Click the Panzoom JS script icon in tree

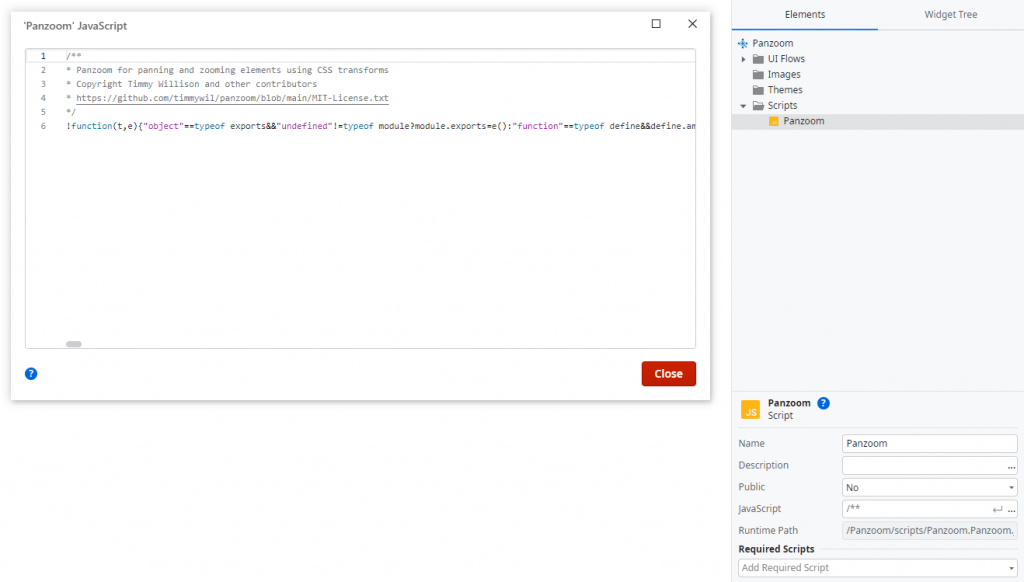[x=773, y=121]
